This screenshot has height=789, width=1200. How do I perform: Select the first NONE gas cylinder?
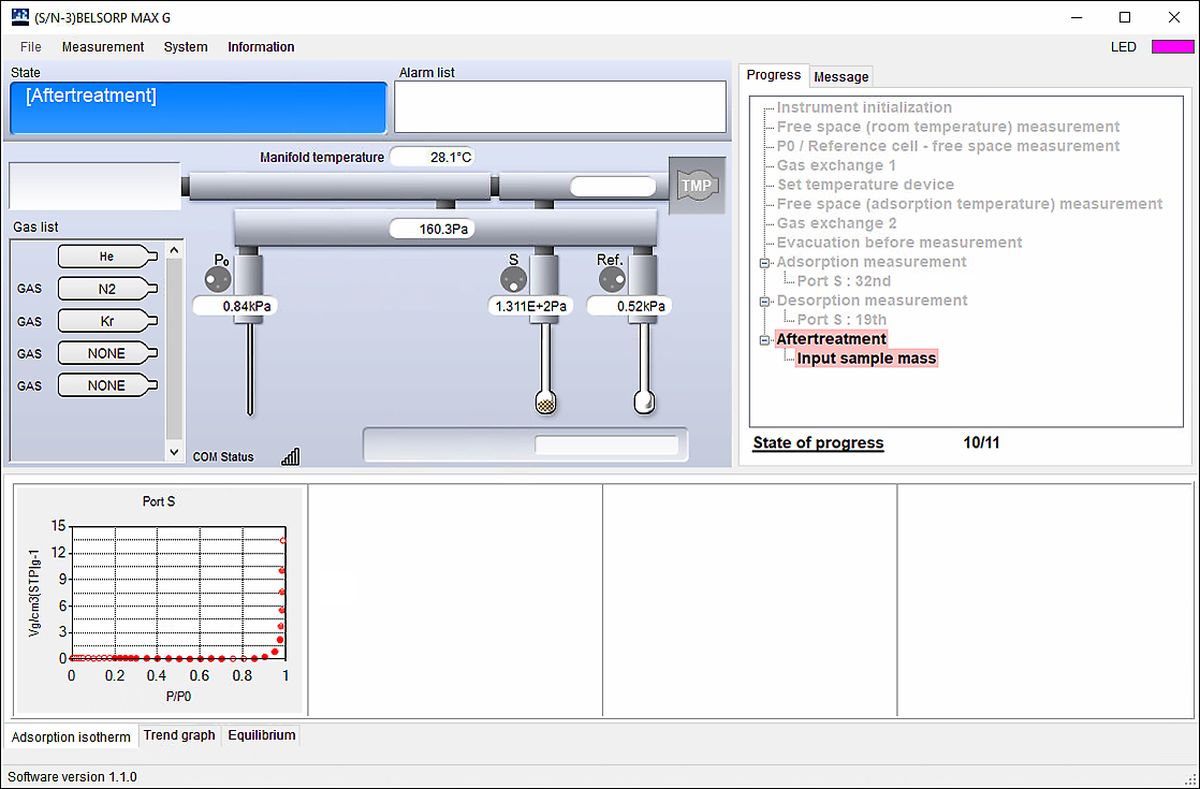point(107,353)
